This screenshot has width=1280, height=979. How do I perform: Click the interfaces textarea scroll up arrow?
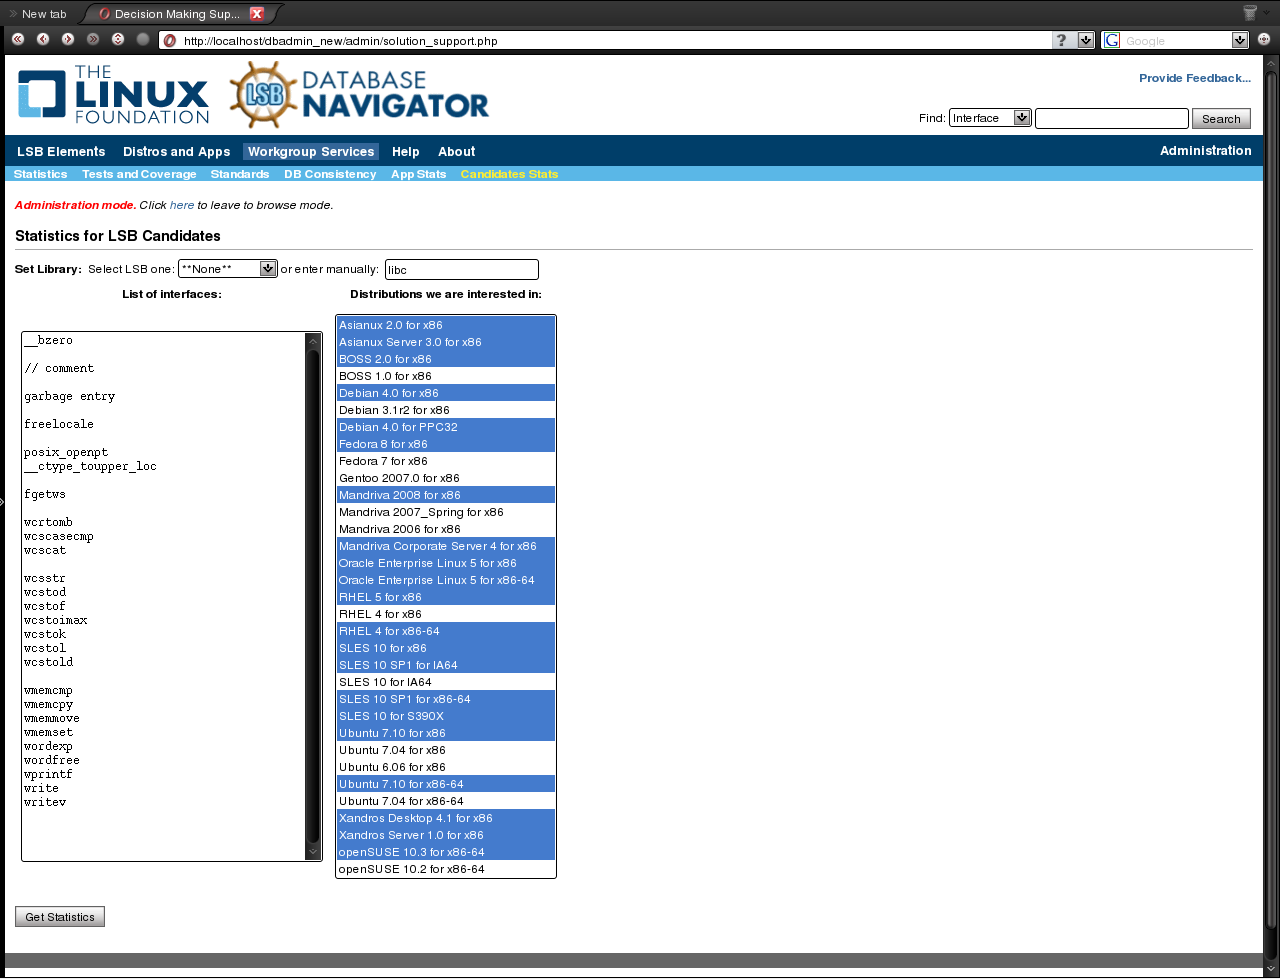[x=313, y=341]
